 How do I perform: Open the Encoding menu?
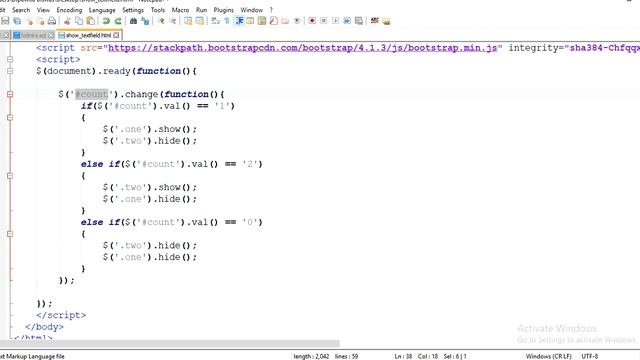[69, 10]
